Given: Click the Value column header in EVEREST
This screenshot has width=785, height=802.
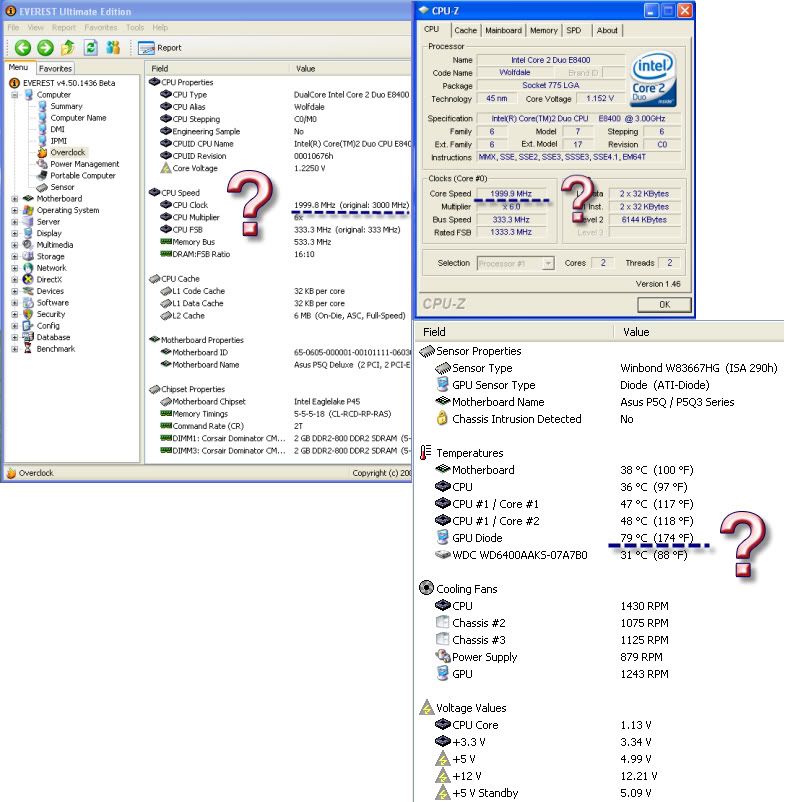Looking at the screenshot, I should click(351, 69).
